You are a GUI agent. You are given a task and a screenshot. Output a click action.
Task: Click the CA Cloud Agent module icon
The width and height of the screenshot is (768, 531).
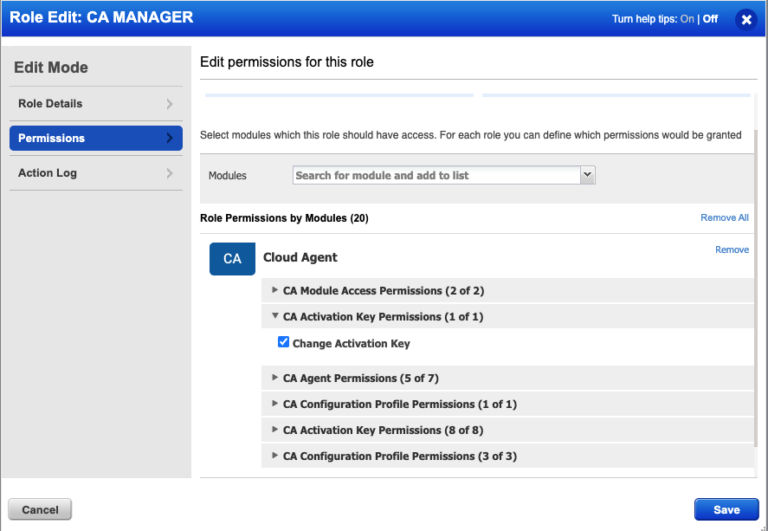point(232,259)
